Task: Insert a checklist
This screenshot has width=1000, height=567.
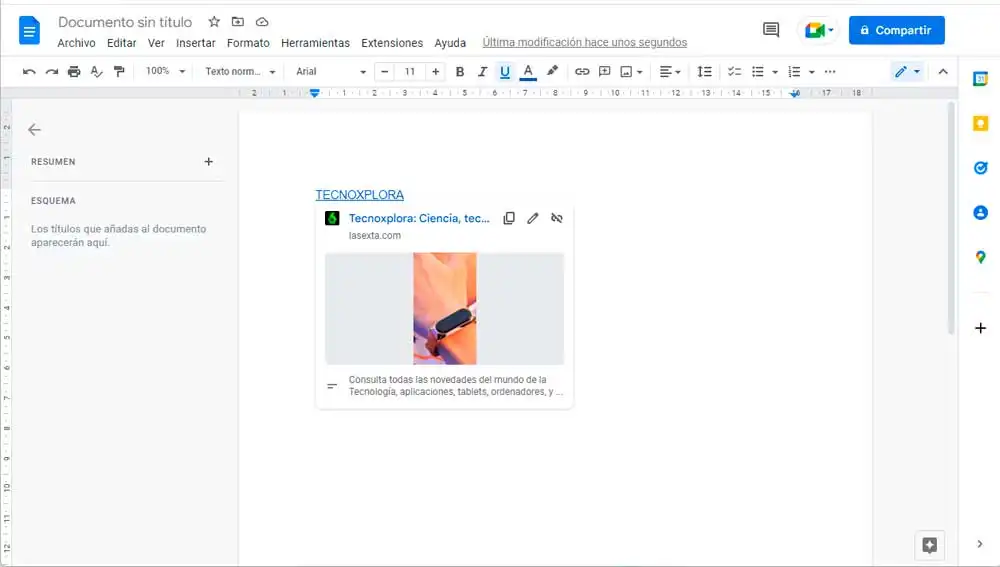Action: point(735,71)
